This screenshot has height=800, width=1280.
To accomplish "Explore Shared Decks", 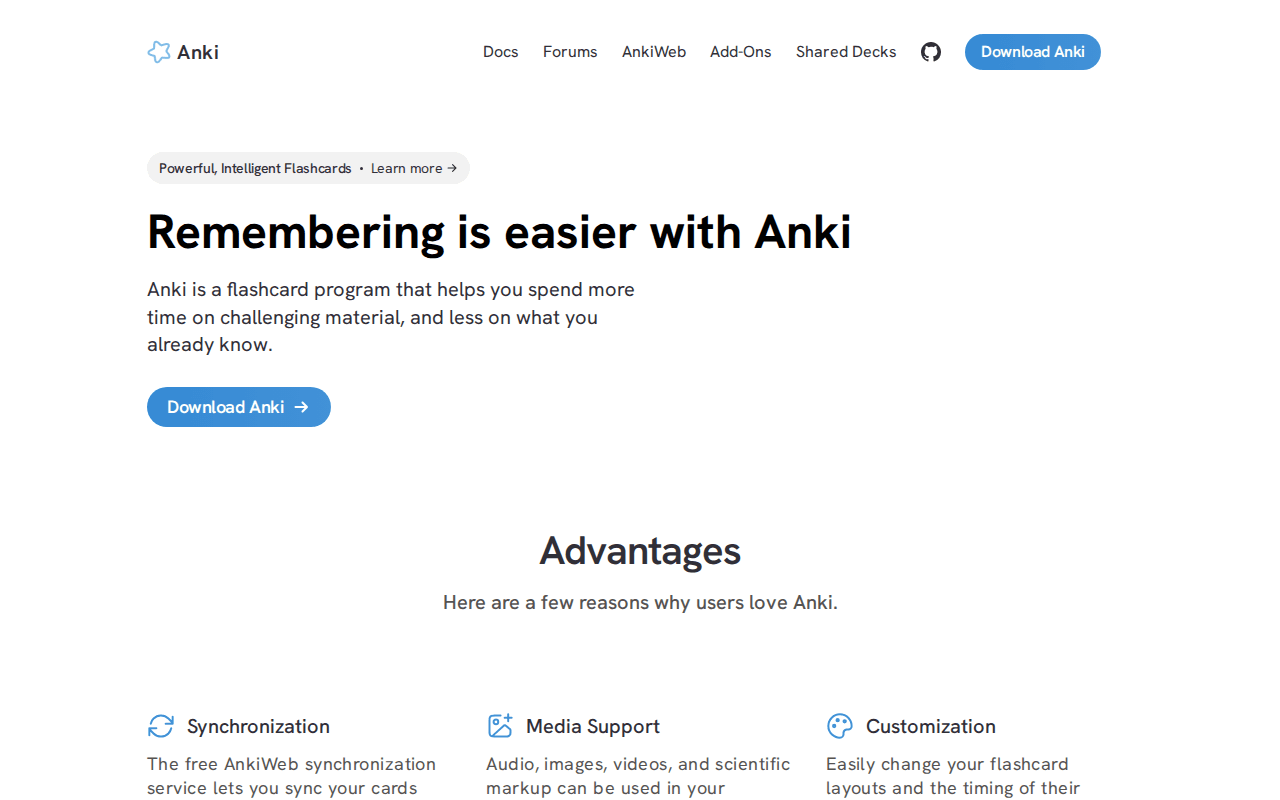I will tap(846, 51).
